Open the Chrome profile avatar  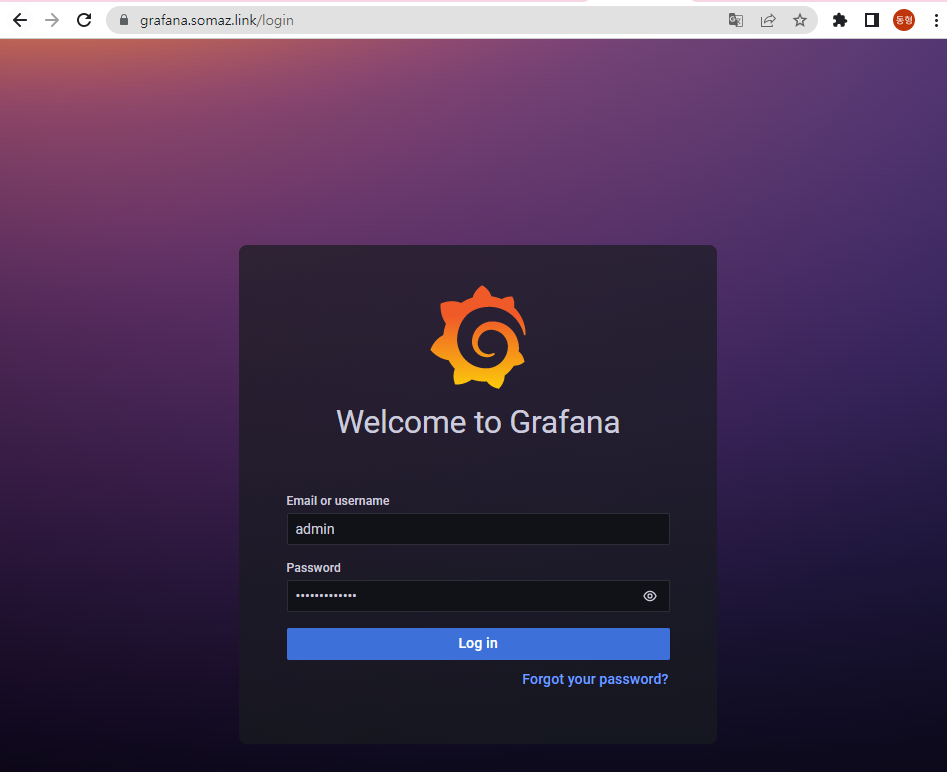pyautogui.click(x=904, y=21)
